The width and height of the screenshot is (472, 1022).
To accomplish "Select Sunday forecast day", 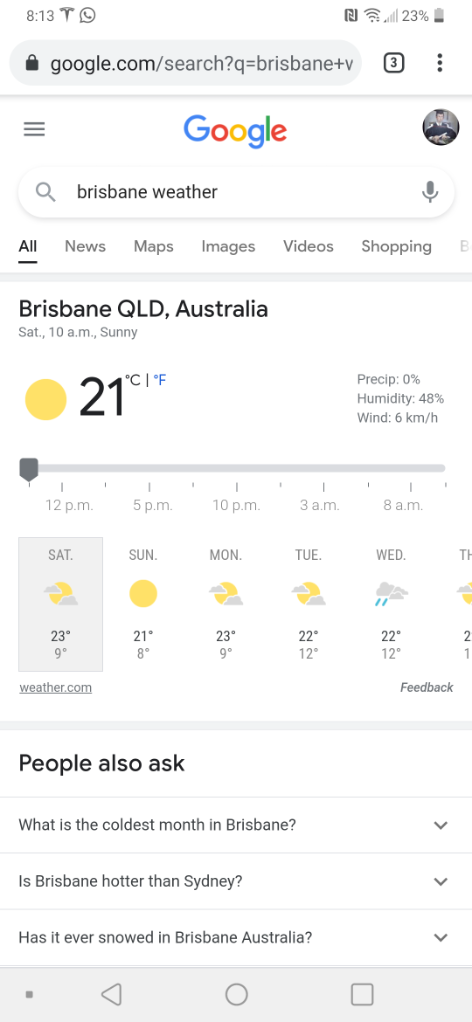I will [x=143, y=604].
